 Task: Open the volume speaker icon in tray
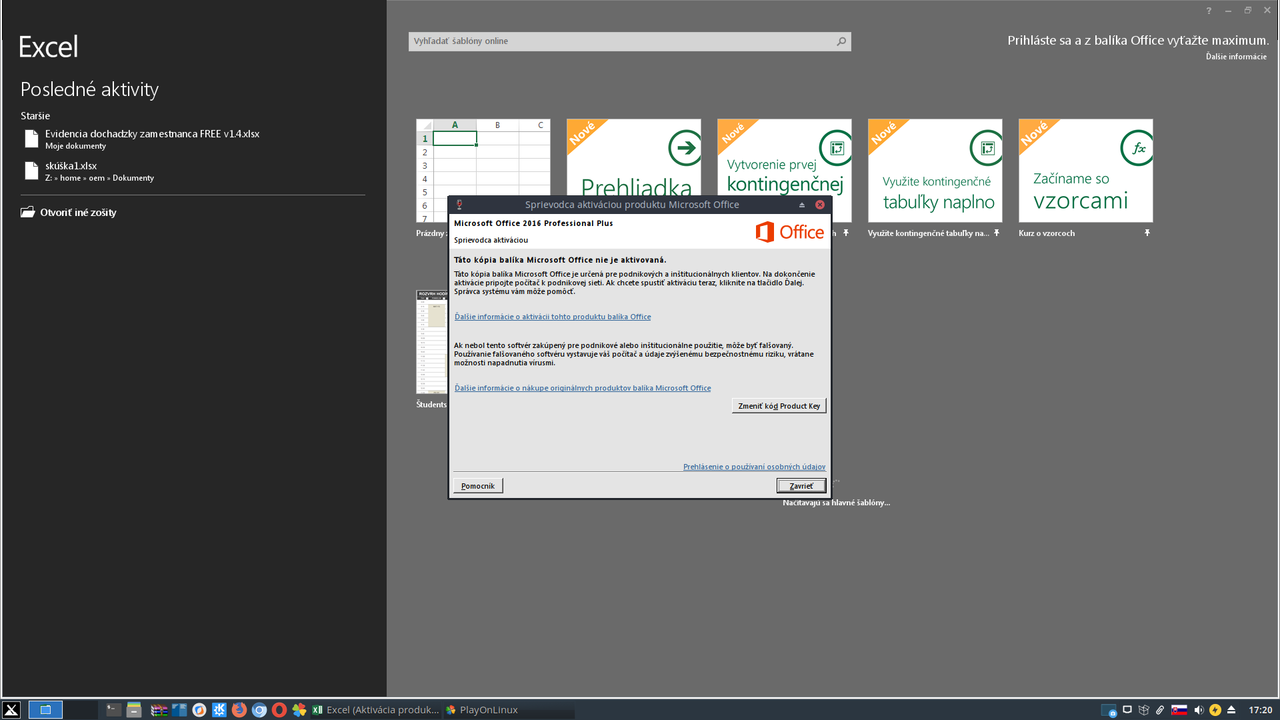(1199, 710)
